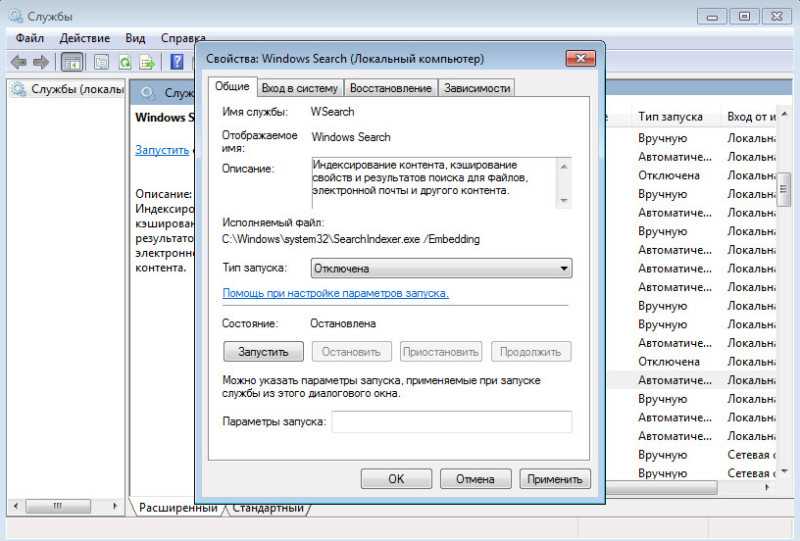Open the Действие menu
Image resolution: width=800 pixels, height=541 pixels.
(85, 38)
